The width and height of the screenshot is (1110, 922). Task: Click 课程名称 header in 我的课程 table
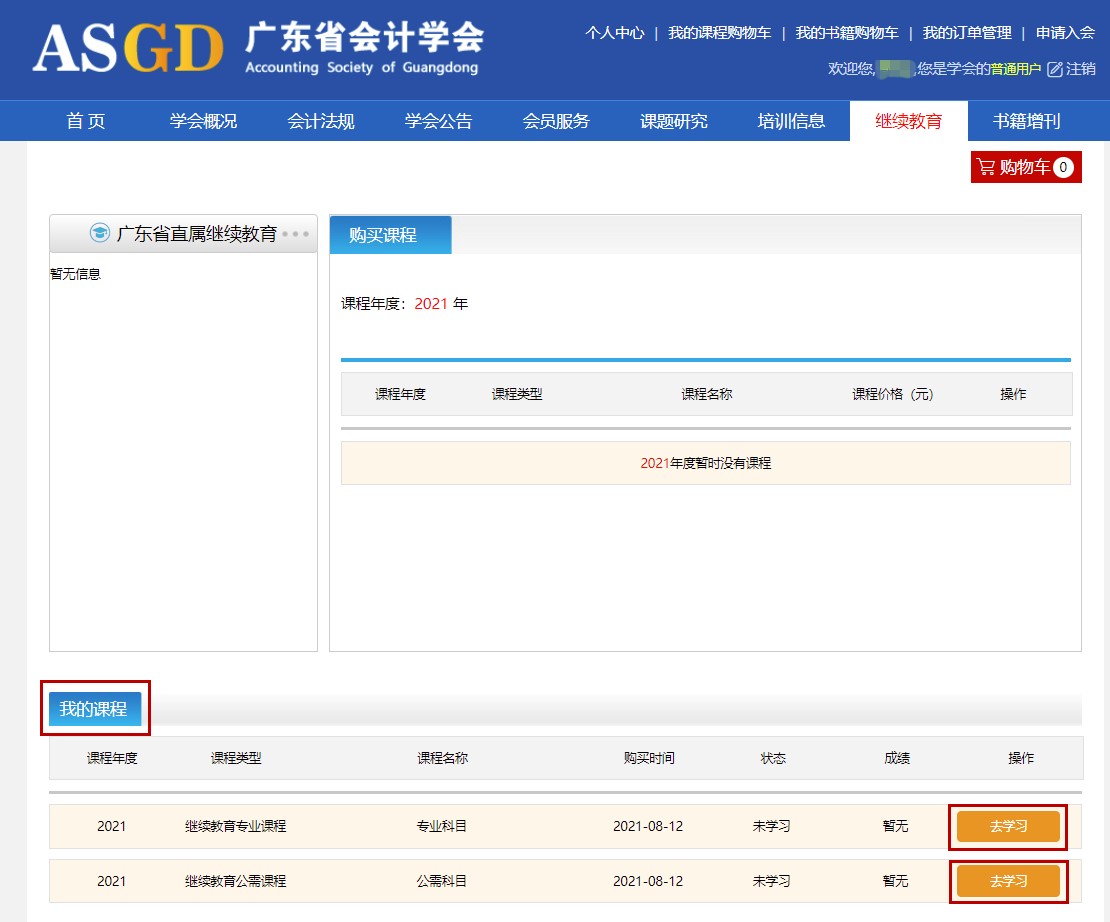coord(442,758)
